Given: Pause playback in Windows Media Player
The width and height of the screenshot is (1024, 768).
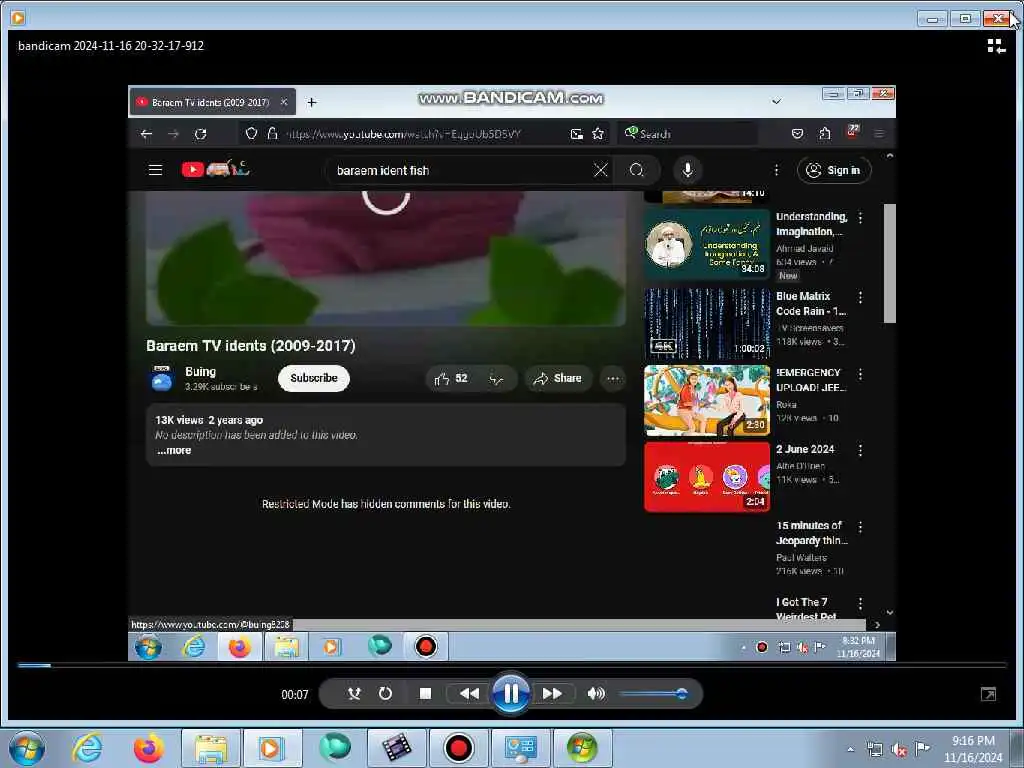Looking at the screenshot, I should tap(511, 694).
